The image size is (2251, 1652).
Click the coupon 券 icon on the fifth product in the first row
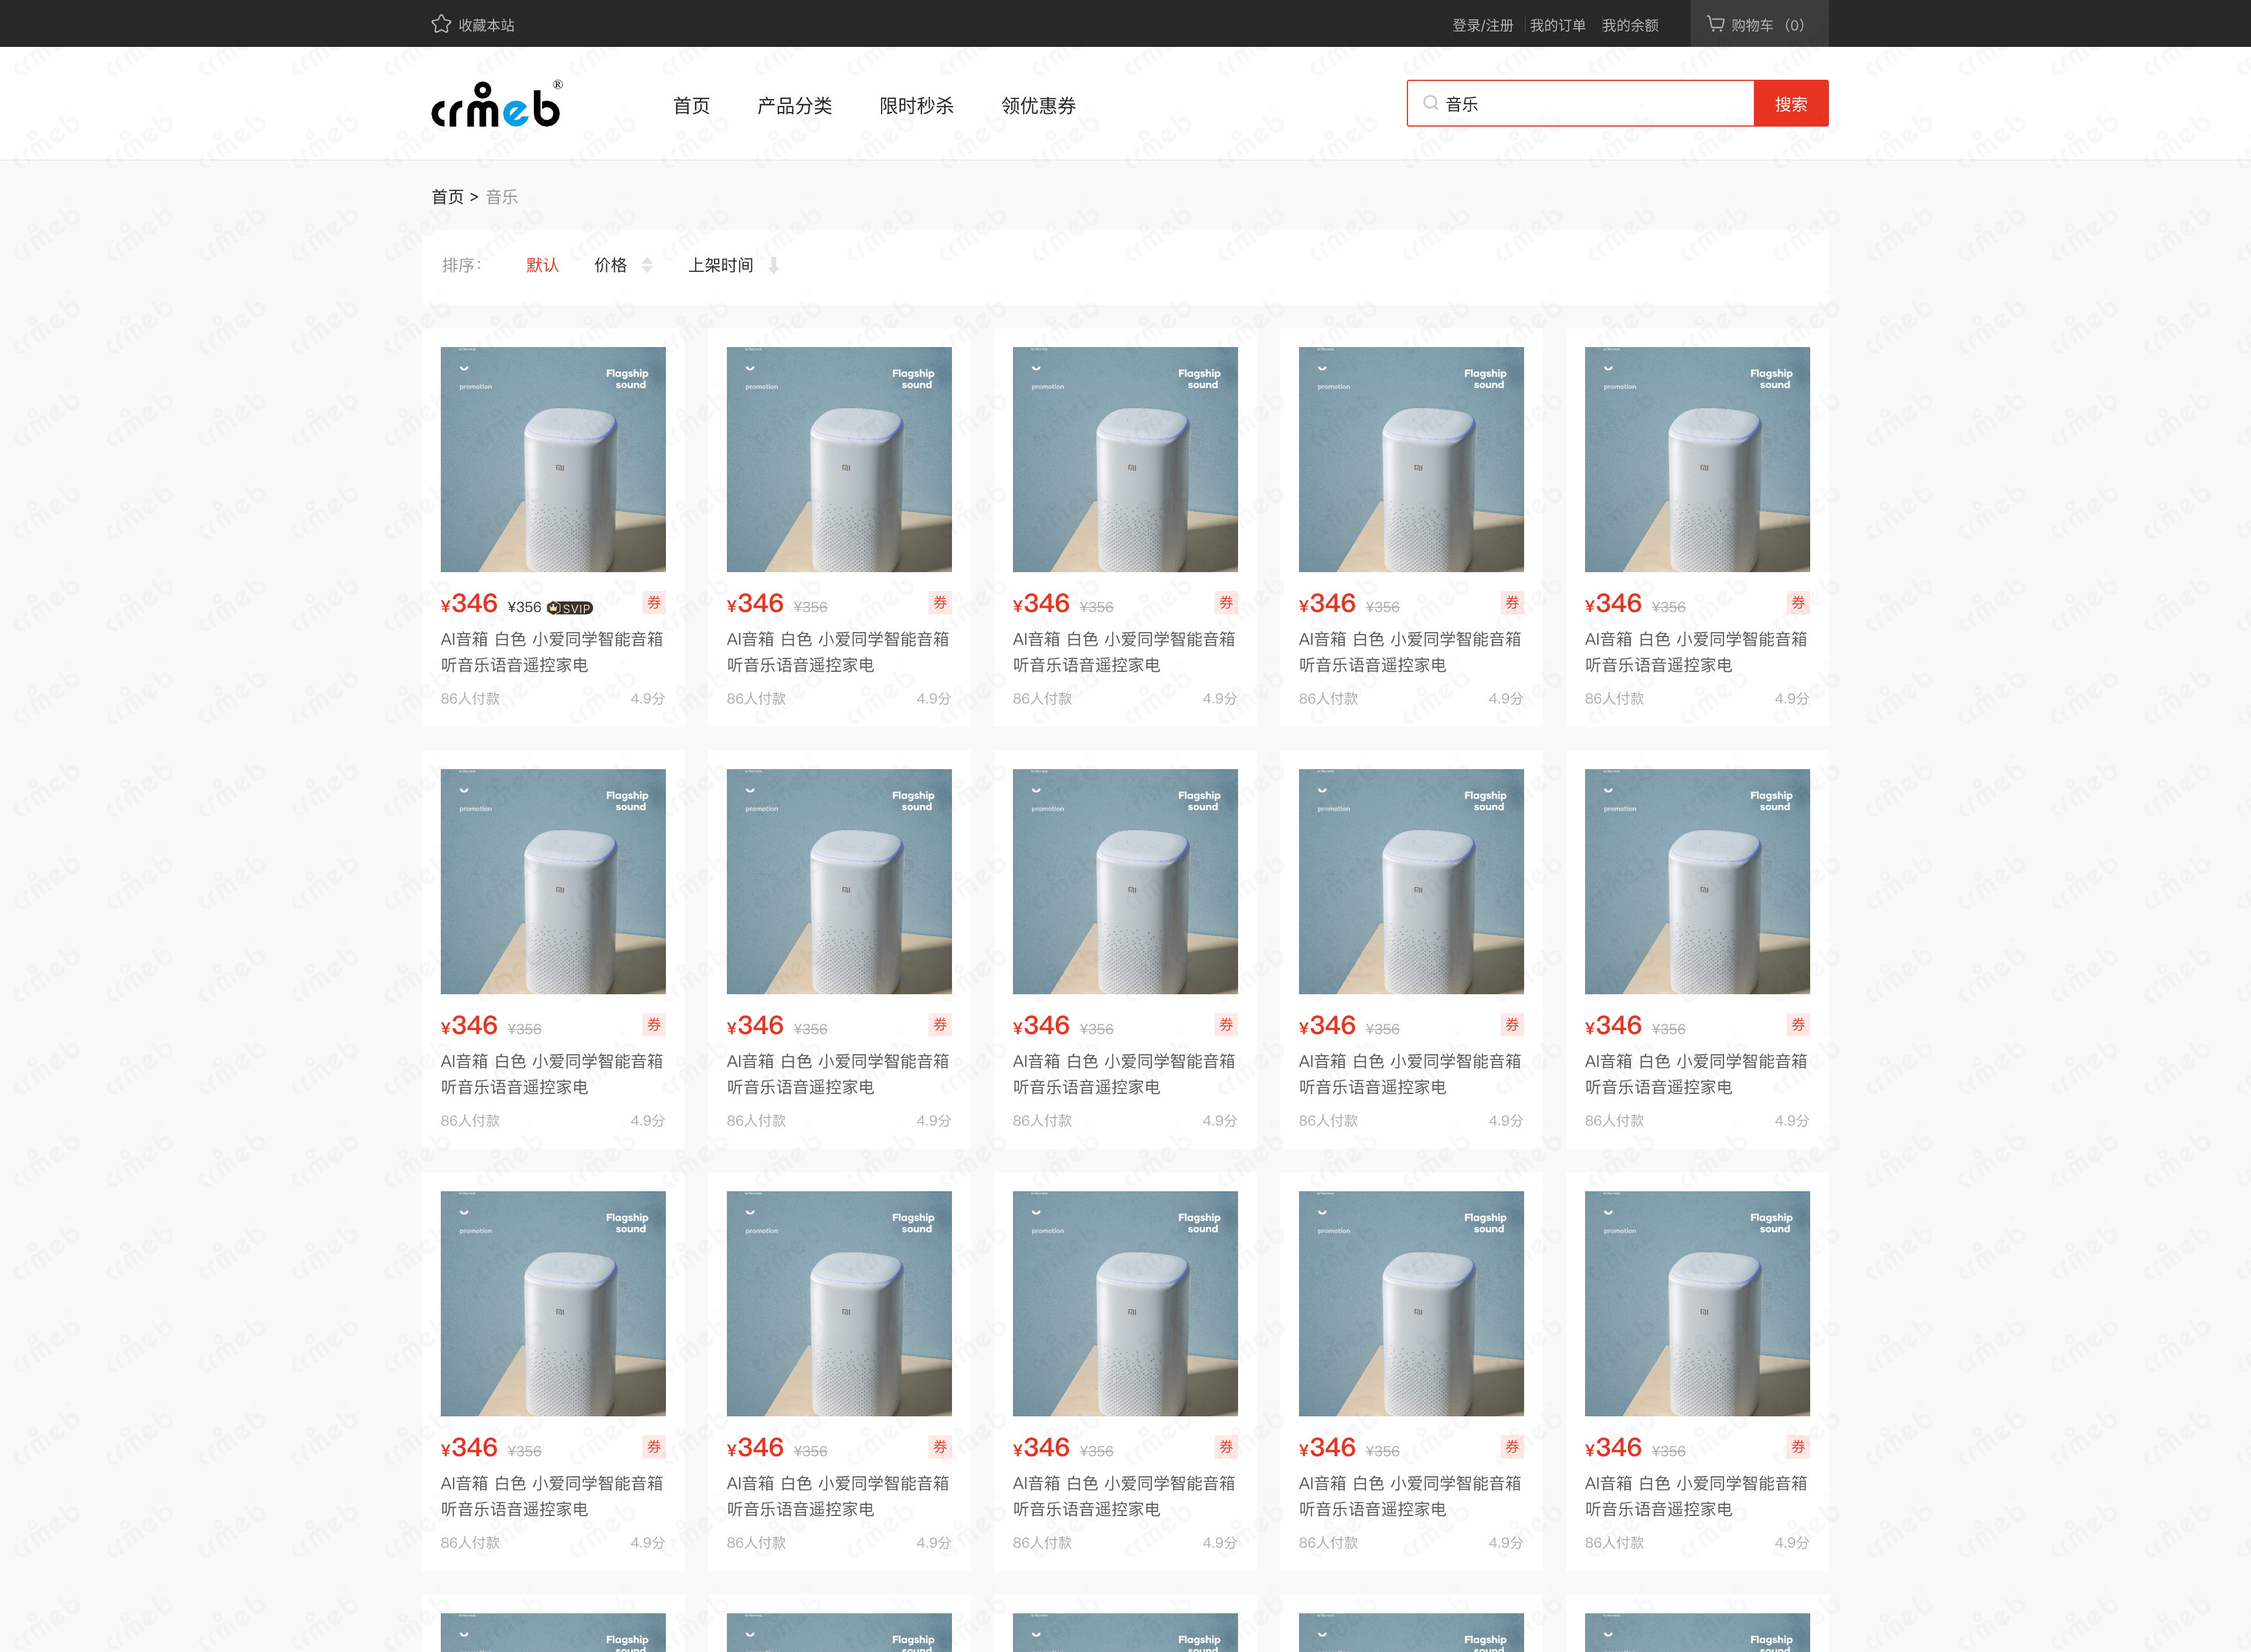tap(1798, 603)
